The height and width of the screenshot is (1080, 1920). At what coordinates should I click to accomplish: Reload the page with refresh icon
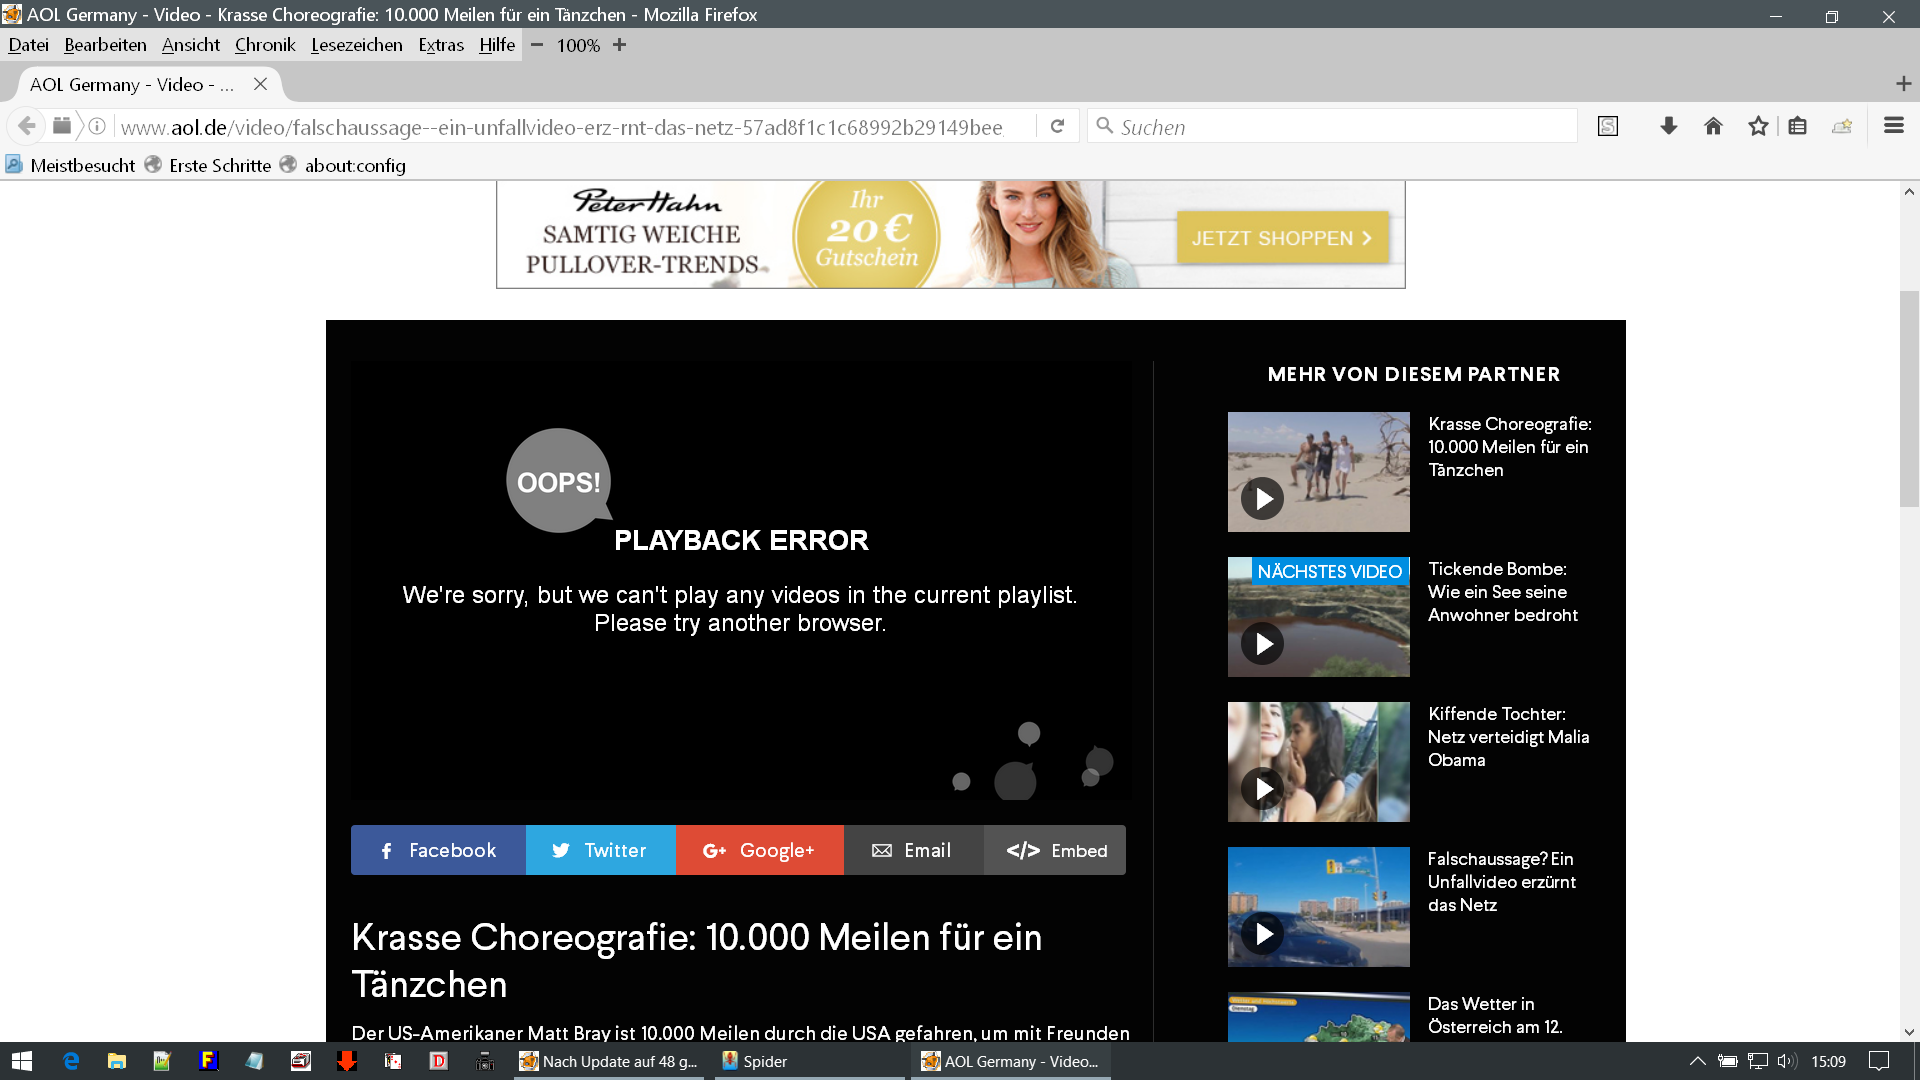tap(1057, 126)
